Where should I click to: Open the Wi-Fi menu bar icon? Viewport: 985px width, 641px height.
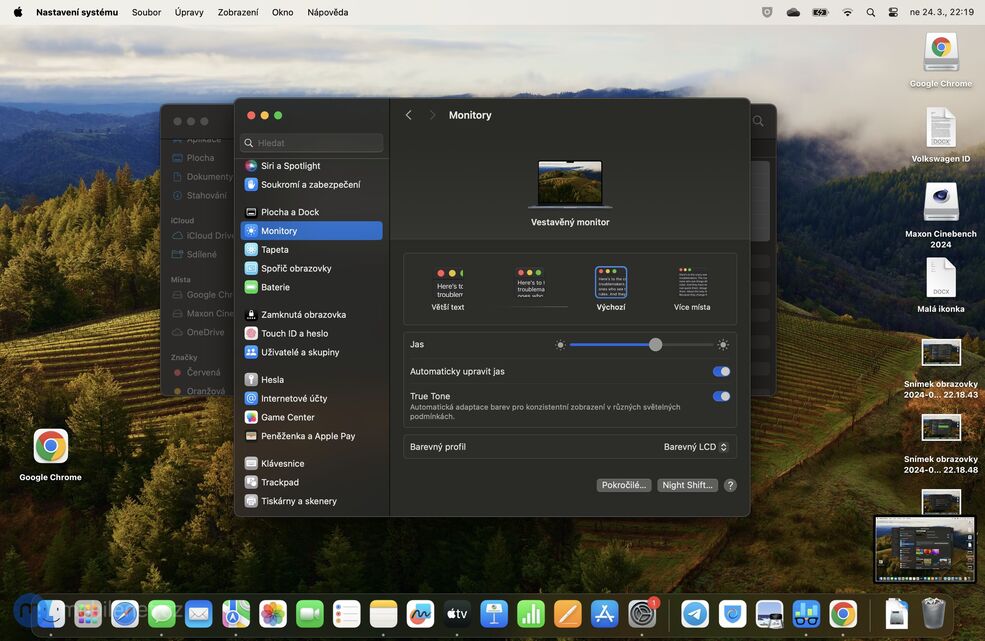pos(847,12)
